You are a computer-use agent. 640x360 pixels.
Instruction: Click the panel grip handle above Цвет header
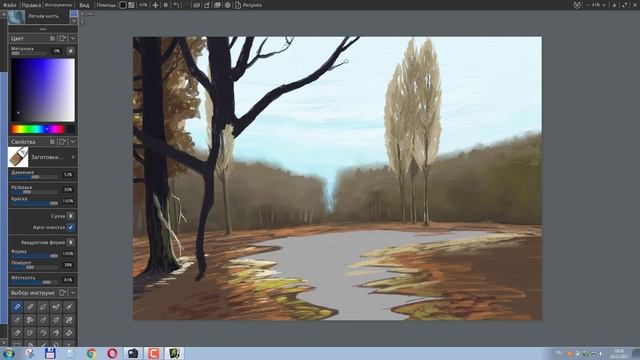click(x=43, y=29)
